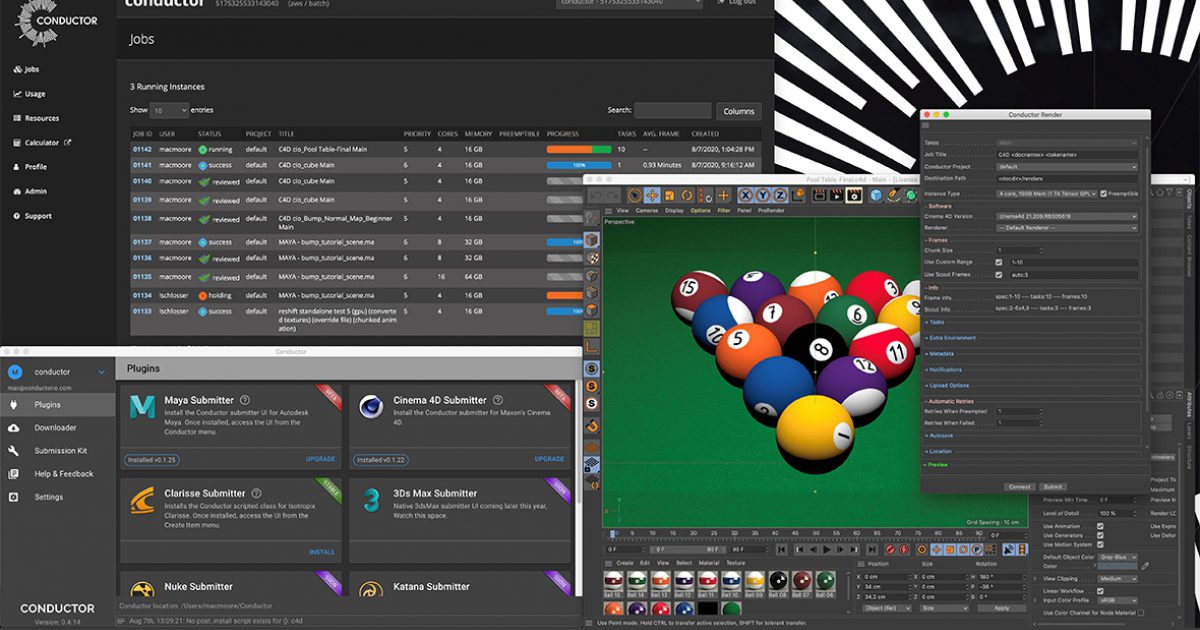Click the Submit button in Conductor Render
The width and height of the screenshot is (1200, 630).
(1053, 486)
